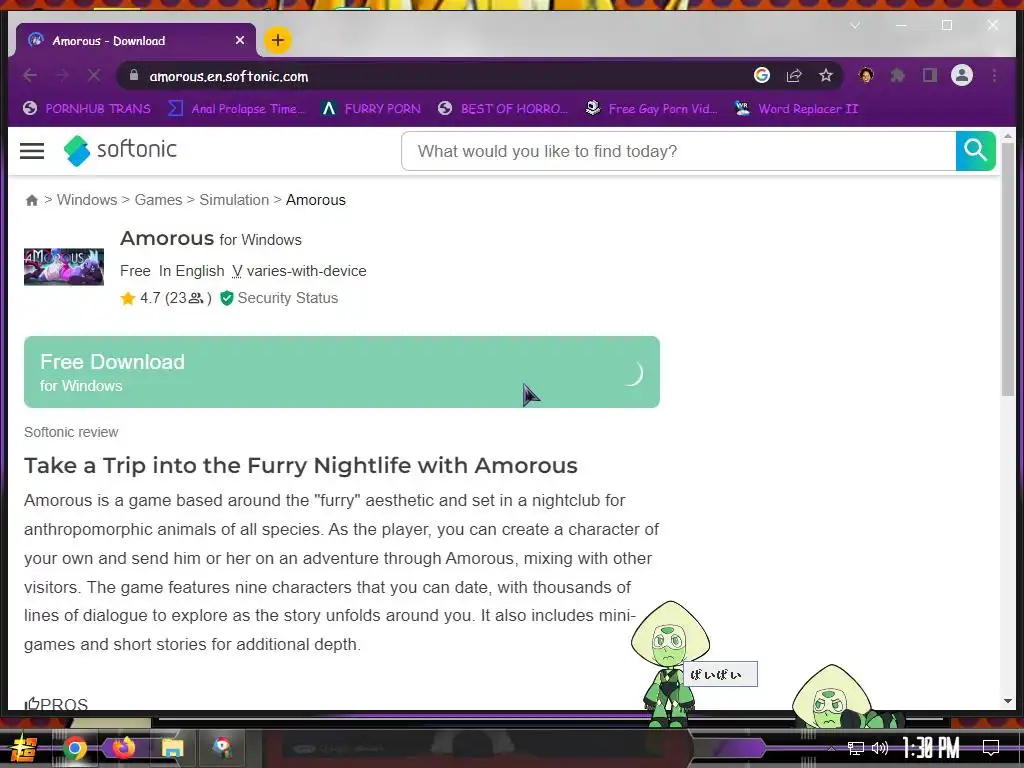Open the avatar extension icon
The width and height of the screenshot is (1024, 768).
point(866,76)
